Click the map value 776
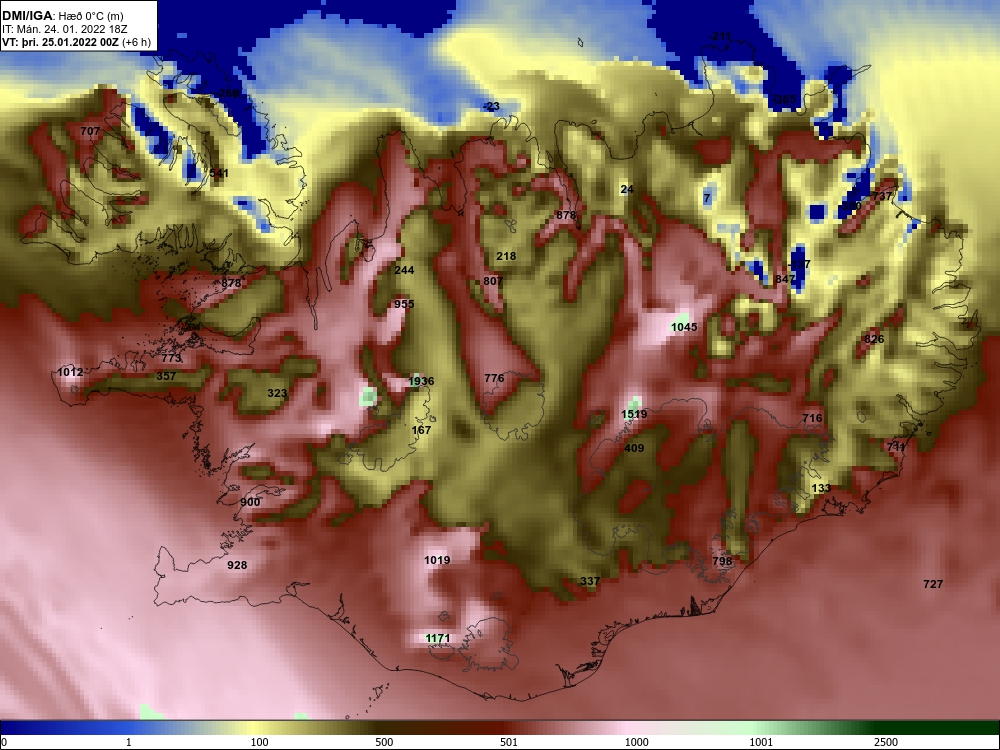 [x=494, y=378]
